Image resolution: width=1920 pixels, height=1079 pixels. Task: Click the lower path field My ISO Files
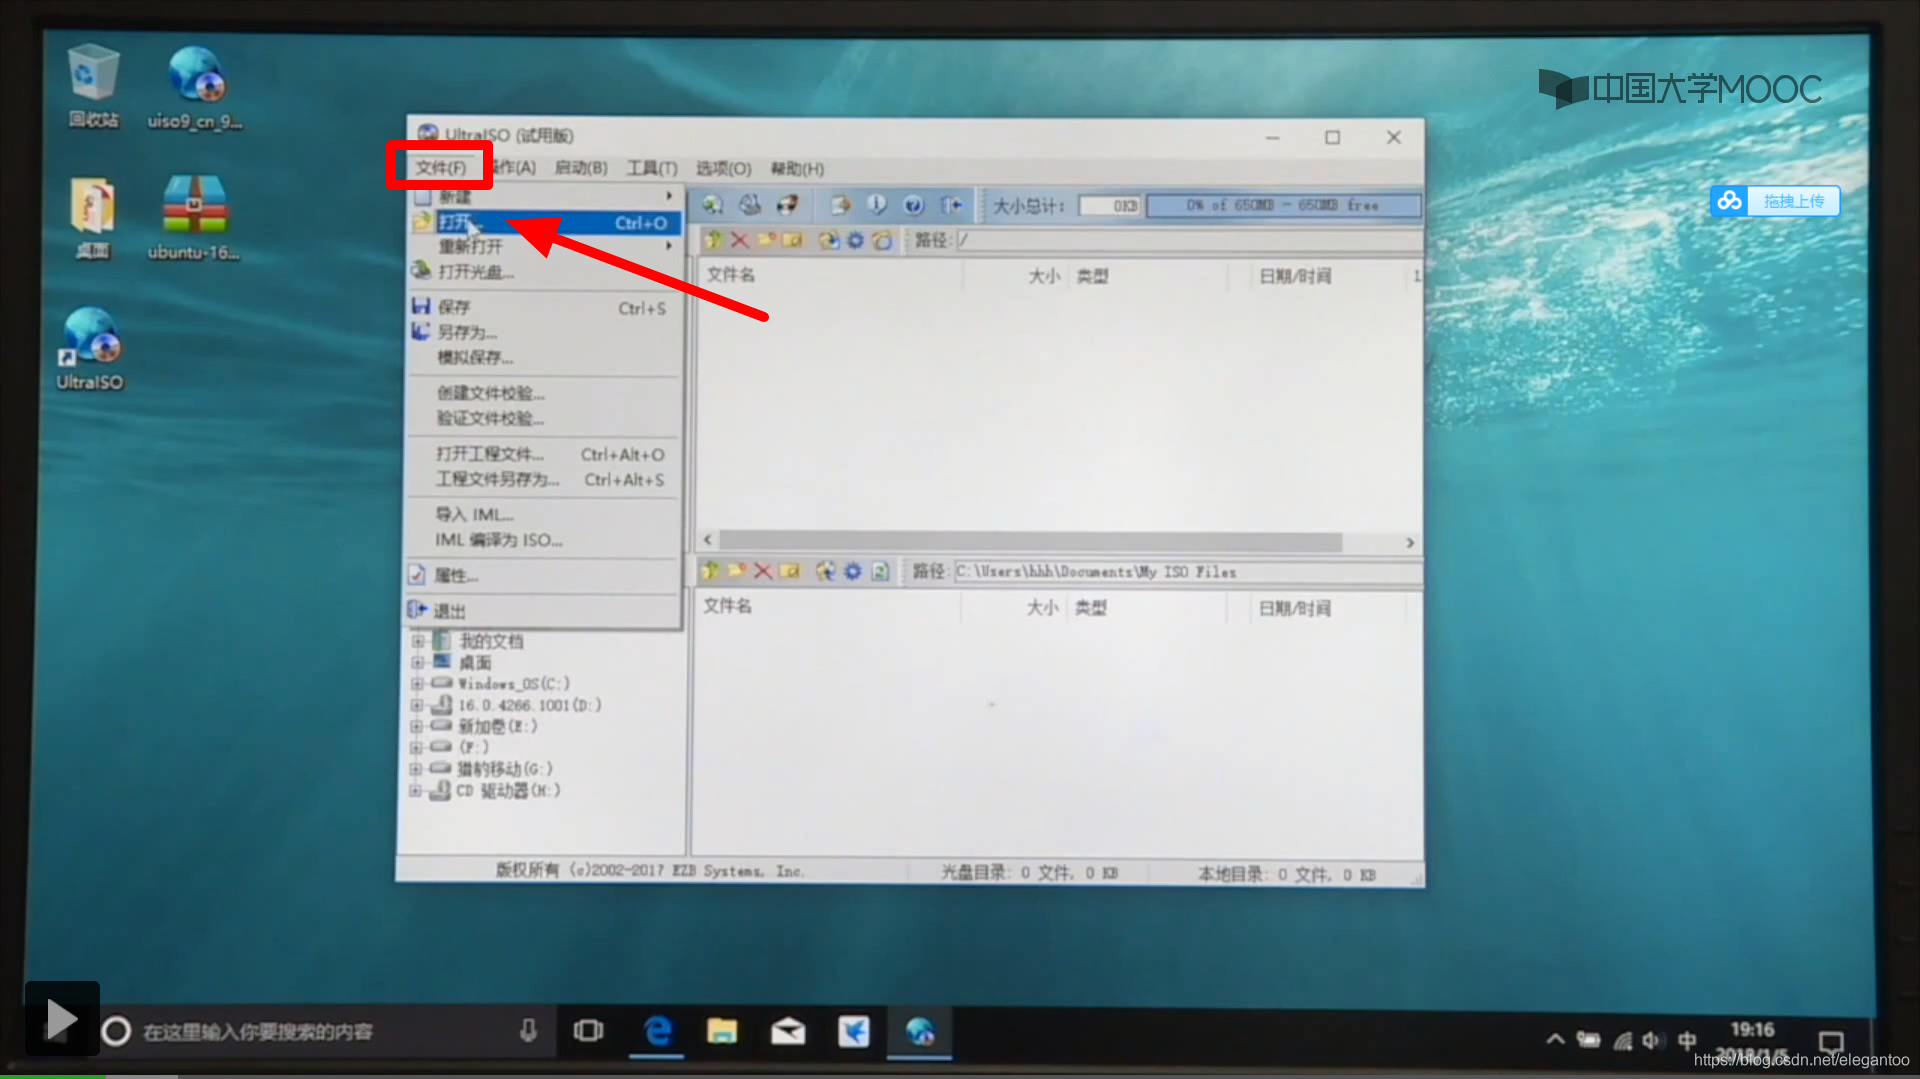point(1187,572)
